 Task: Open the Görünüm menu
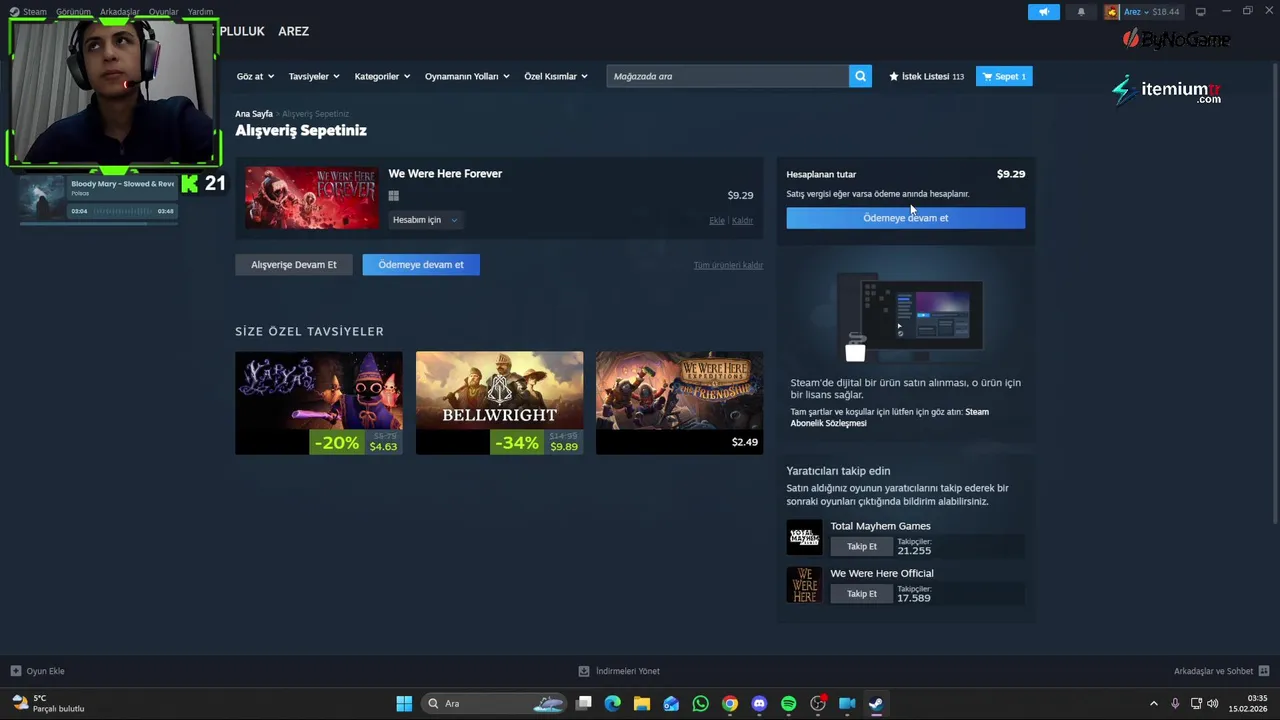(x=73, y=12)
